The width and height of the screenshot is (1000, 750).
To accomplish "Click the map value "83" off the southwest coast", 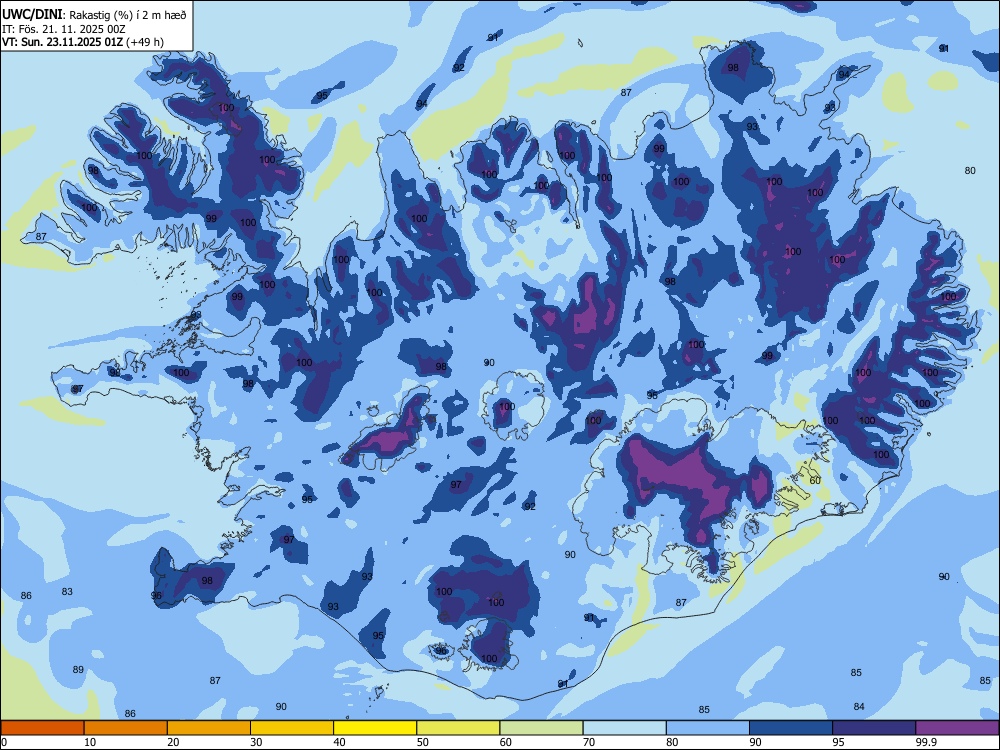I will click(67, 591).
